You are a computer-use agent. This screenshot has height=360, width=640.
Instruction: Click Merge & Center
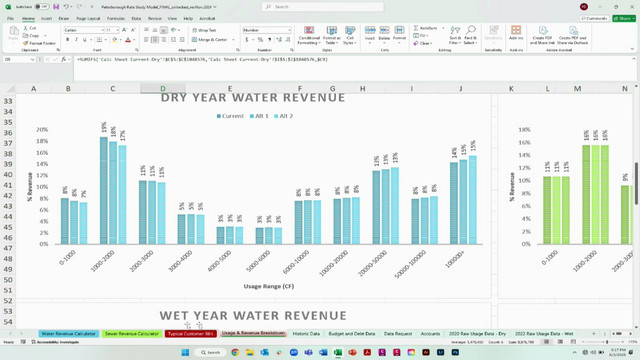pyautogui.click(x=209, y=40)
